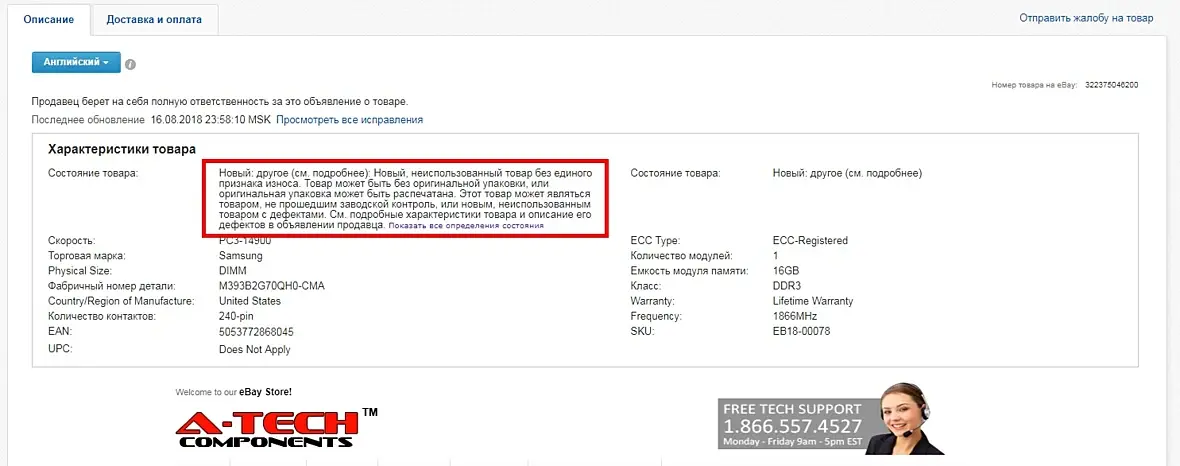This screenshot has height=466, width=1180.
Task: Click the part number M393B2G70QH0-CMA
Action: point(272,286)
